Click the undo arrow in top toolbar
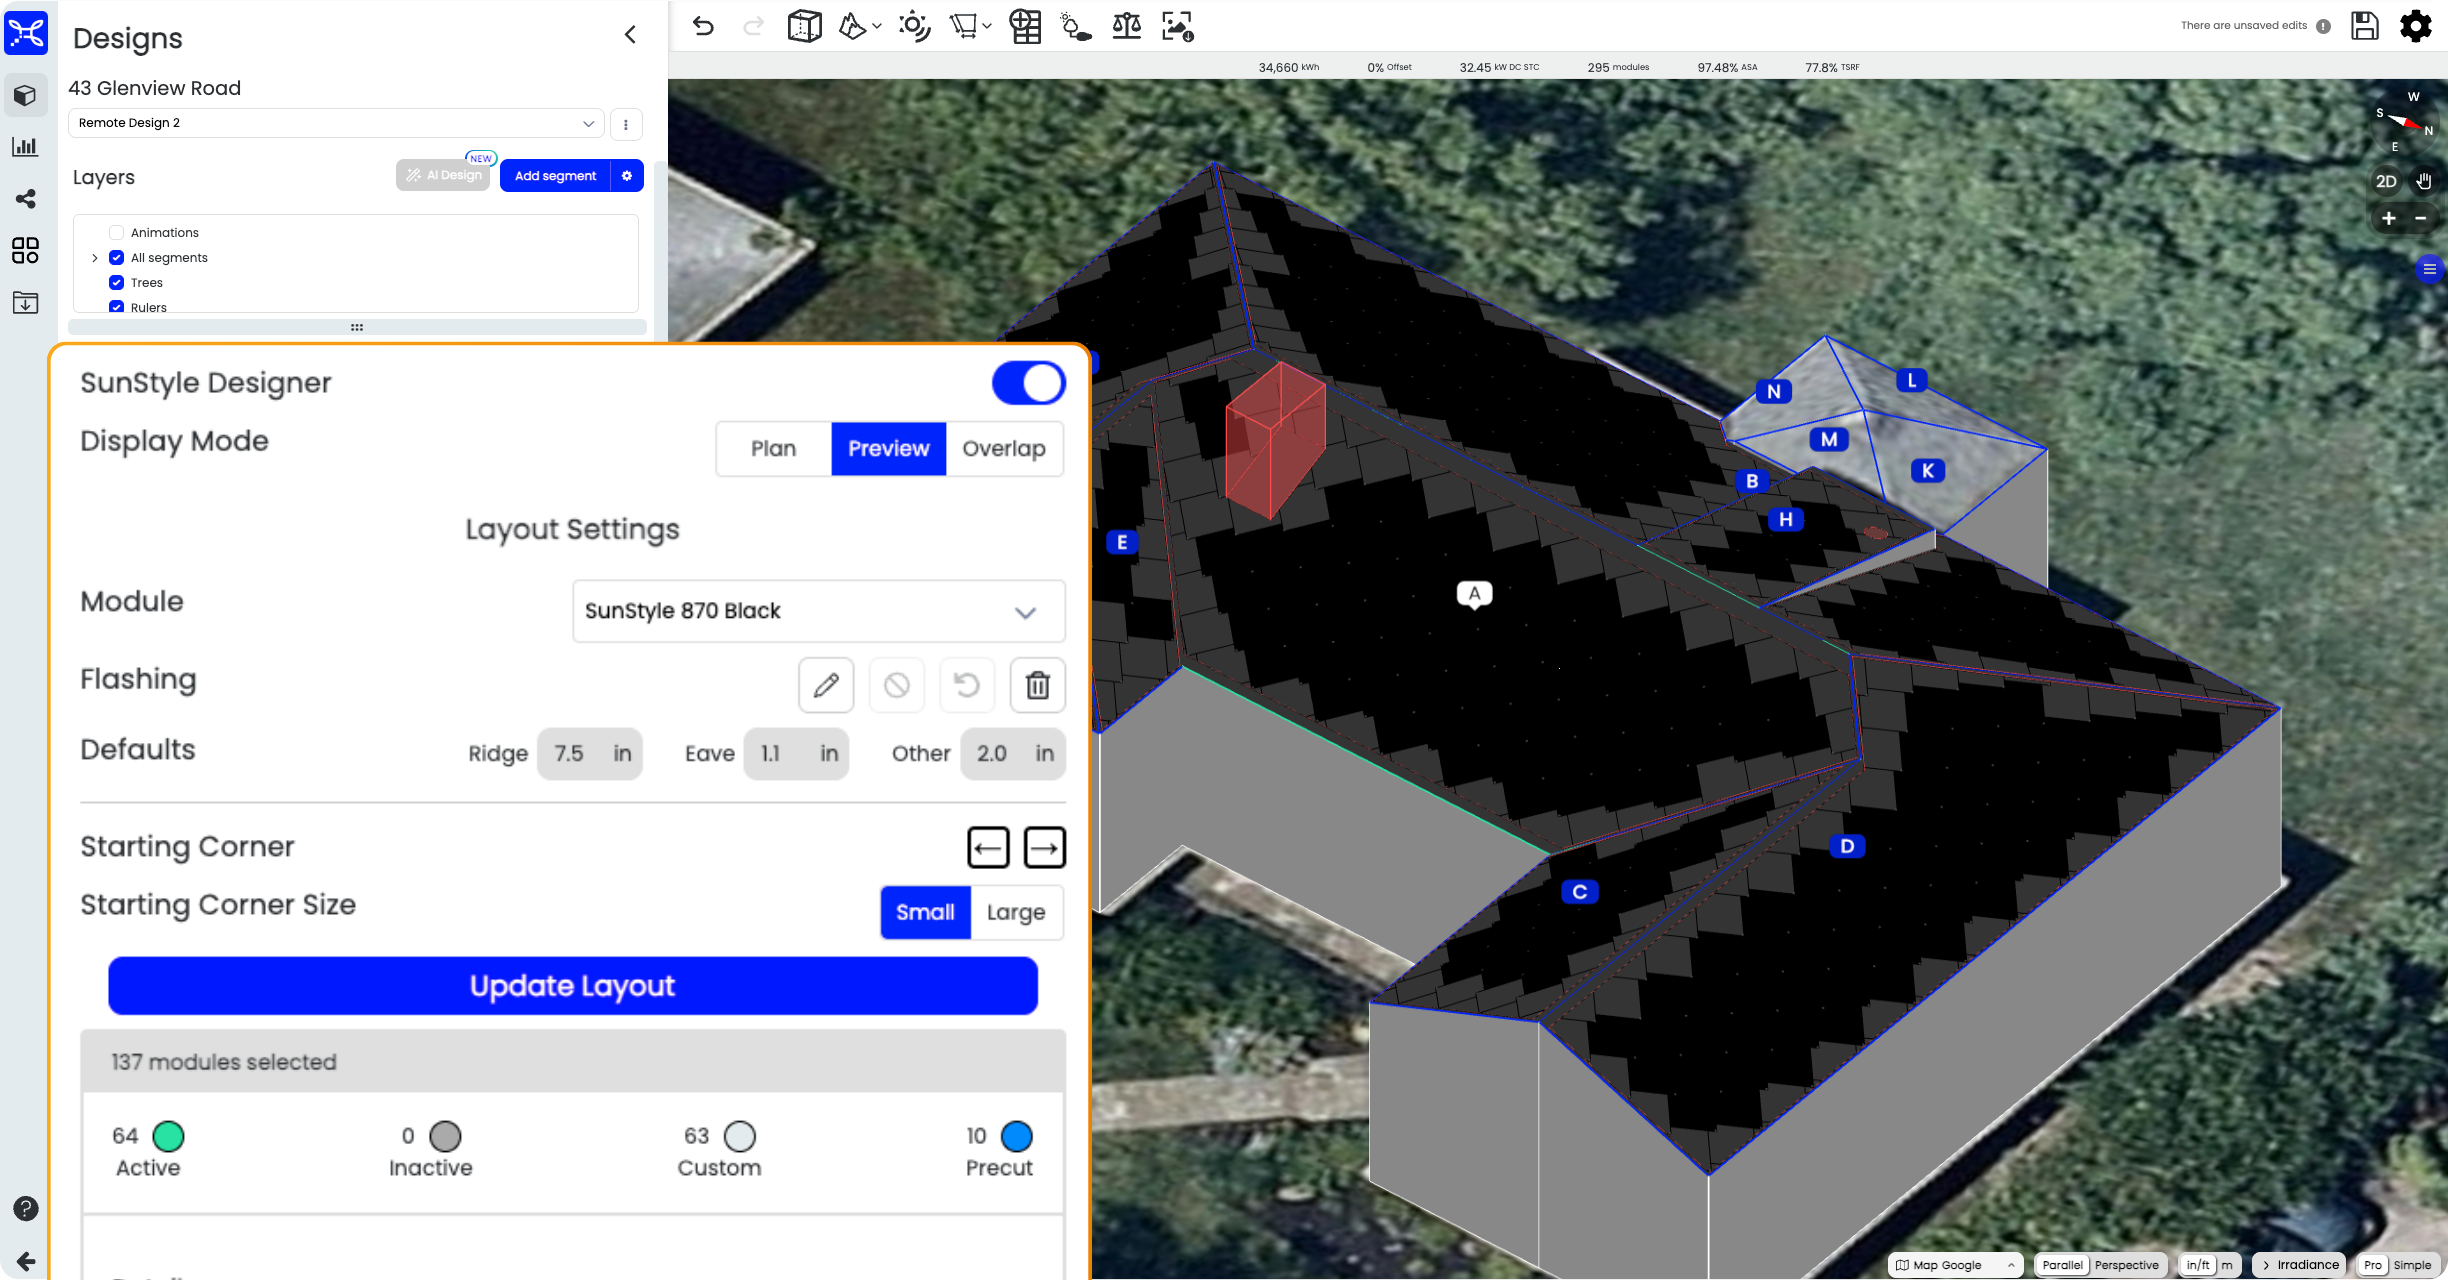This screenshot has width=2448, height=1280. 703,26
